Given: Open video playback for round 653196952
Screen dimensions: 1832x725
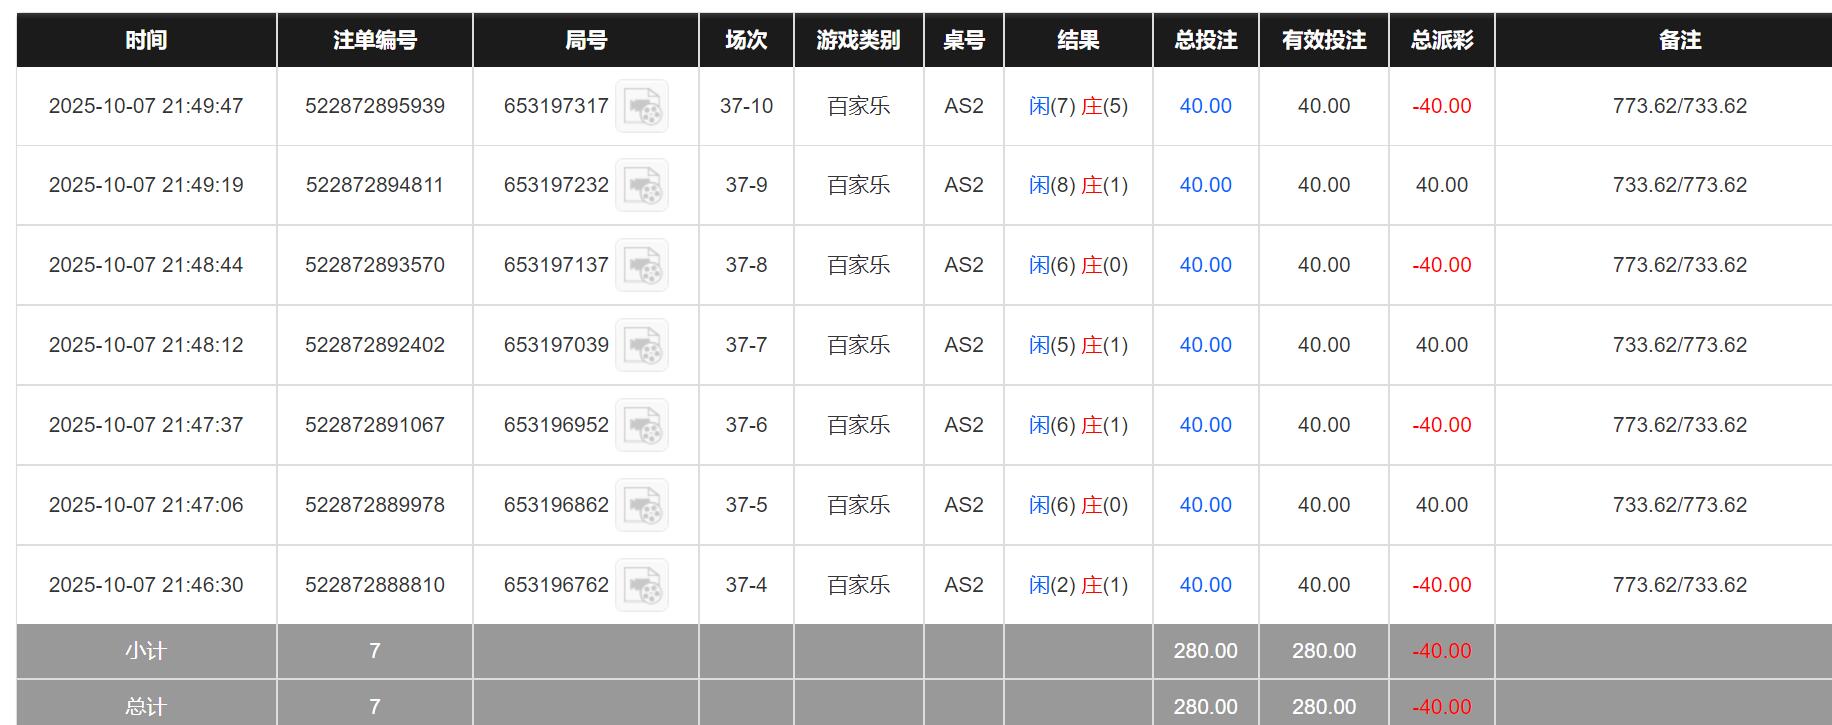Looking at the screenshot, I should coord(645,425).
